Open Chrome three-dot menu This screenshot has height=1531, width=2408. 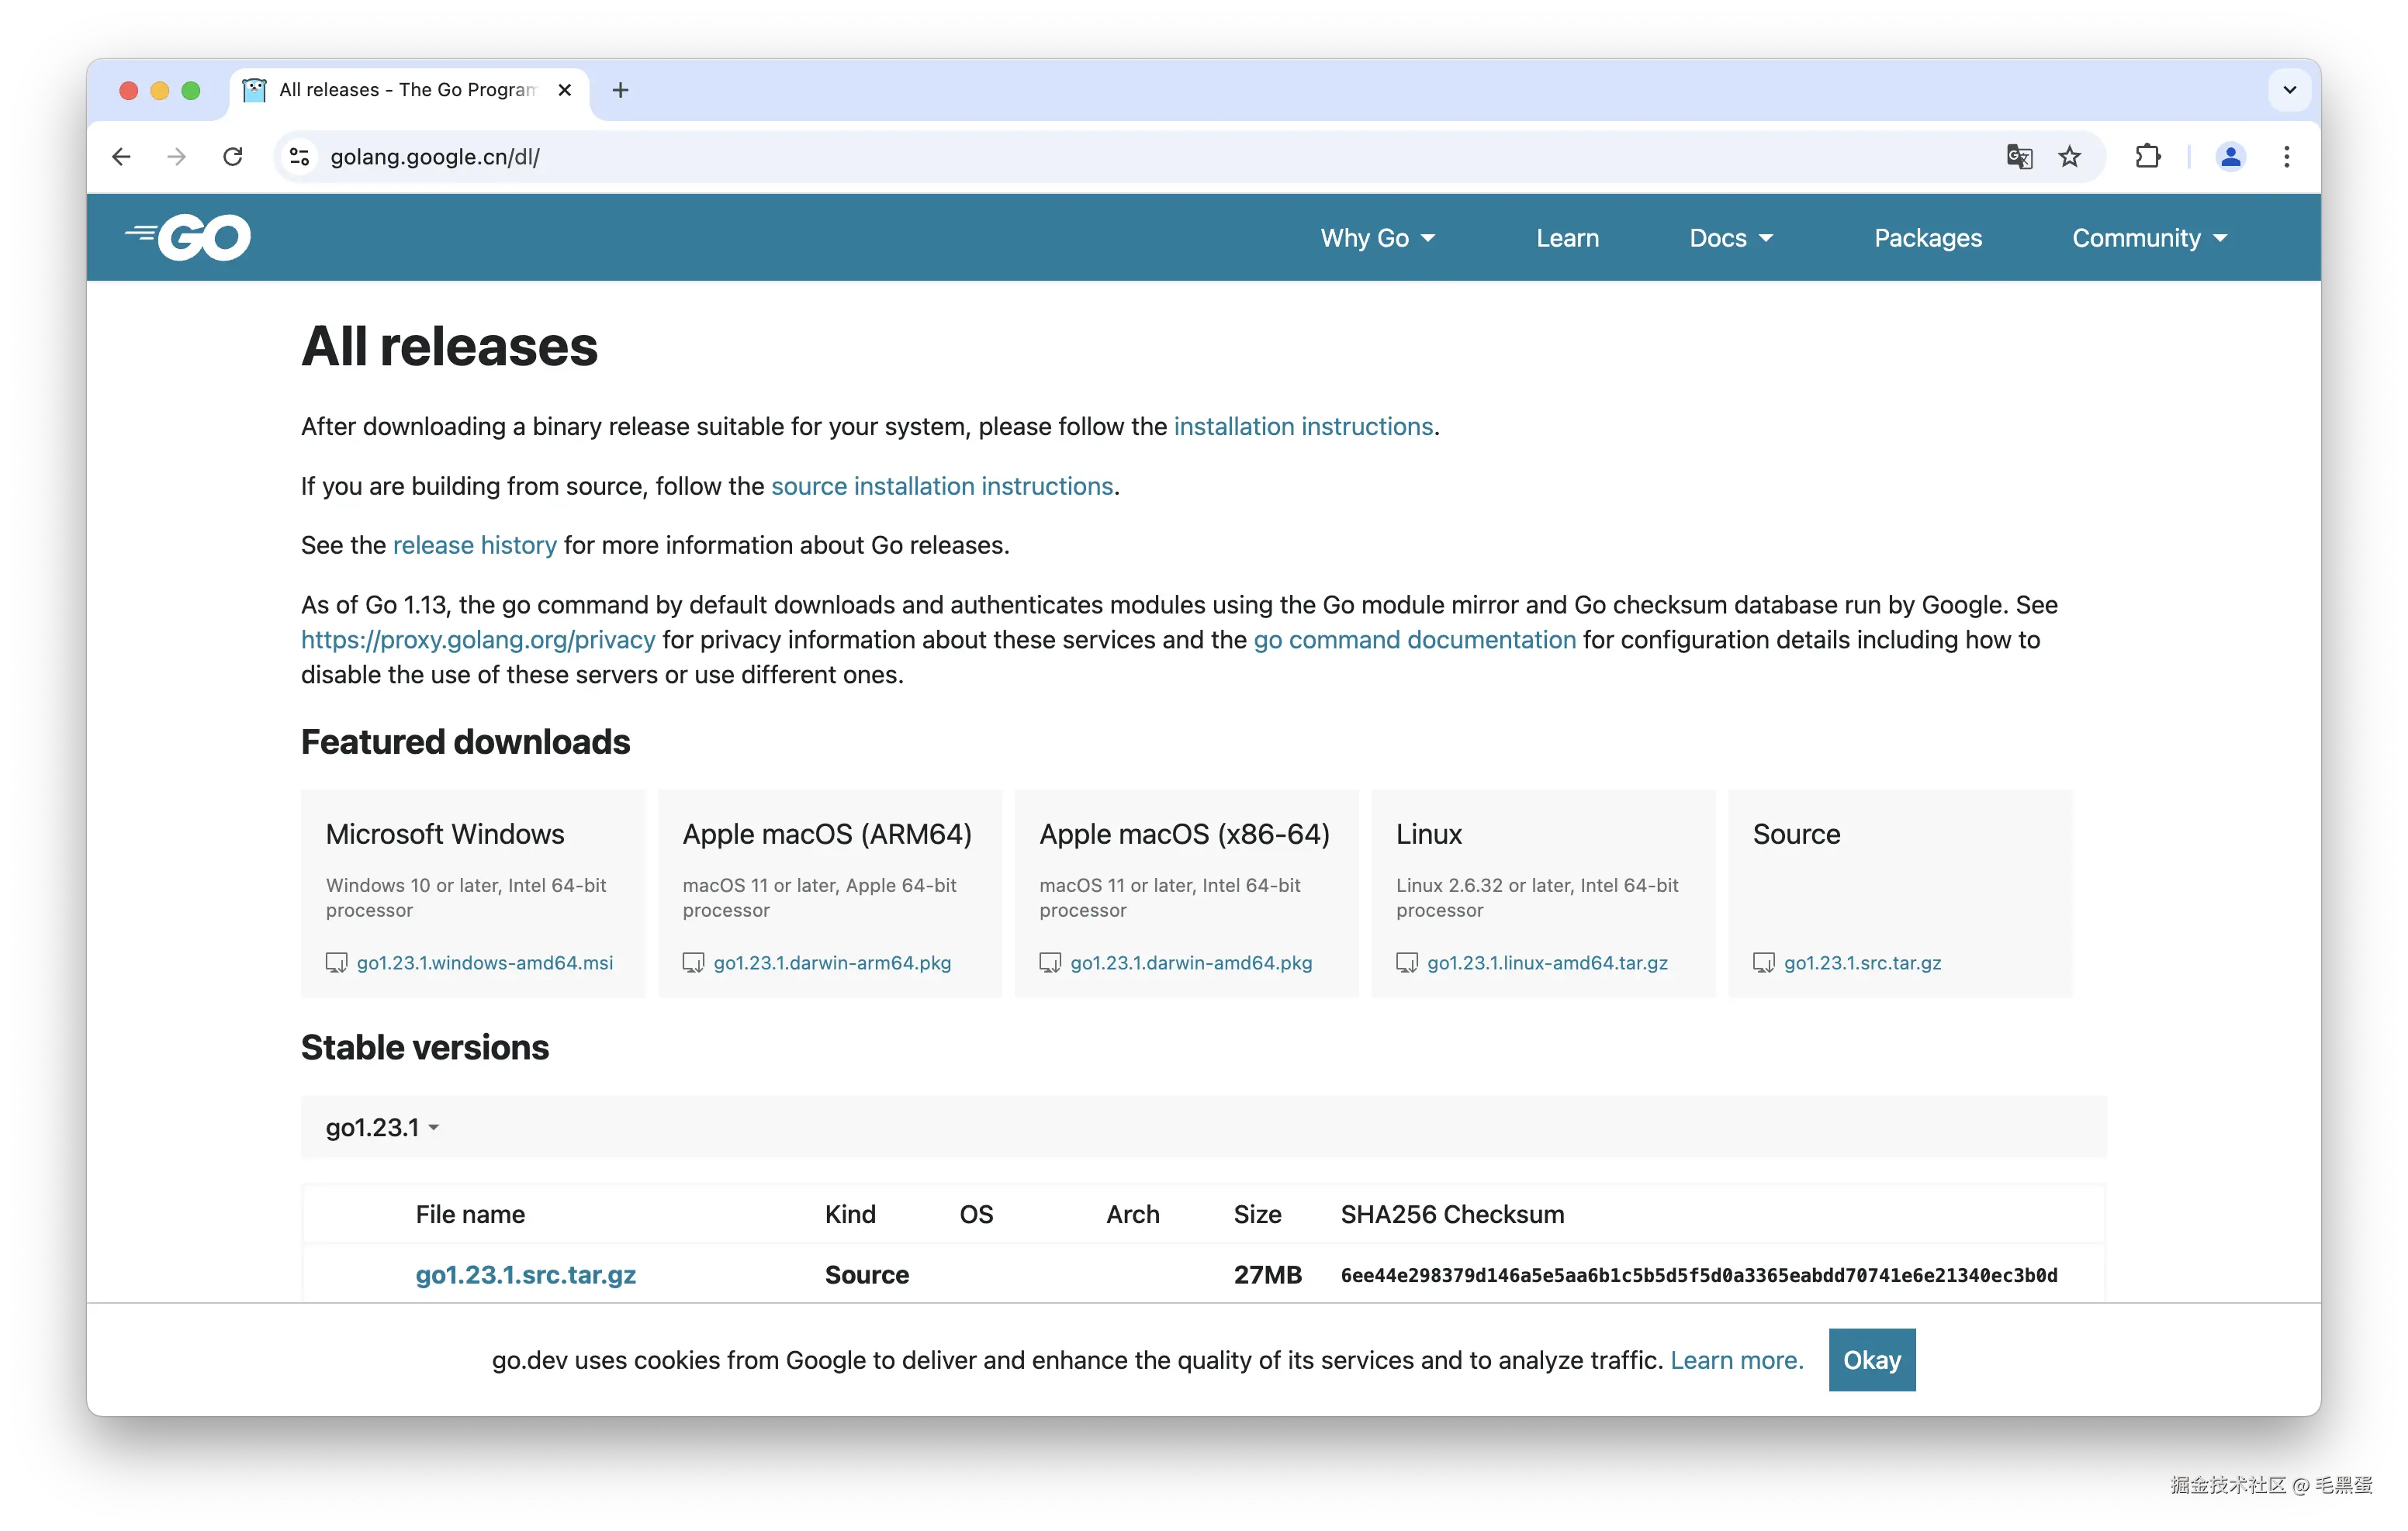[2286, 157]
